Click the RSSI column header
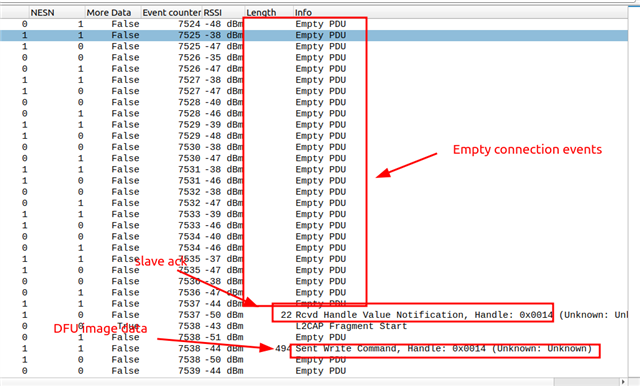Viewport: 640px width, 386px height. (223, 12)
